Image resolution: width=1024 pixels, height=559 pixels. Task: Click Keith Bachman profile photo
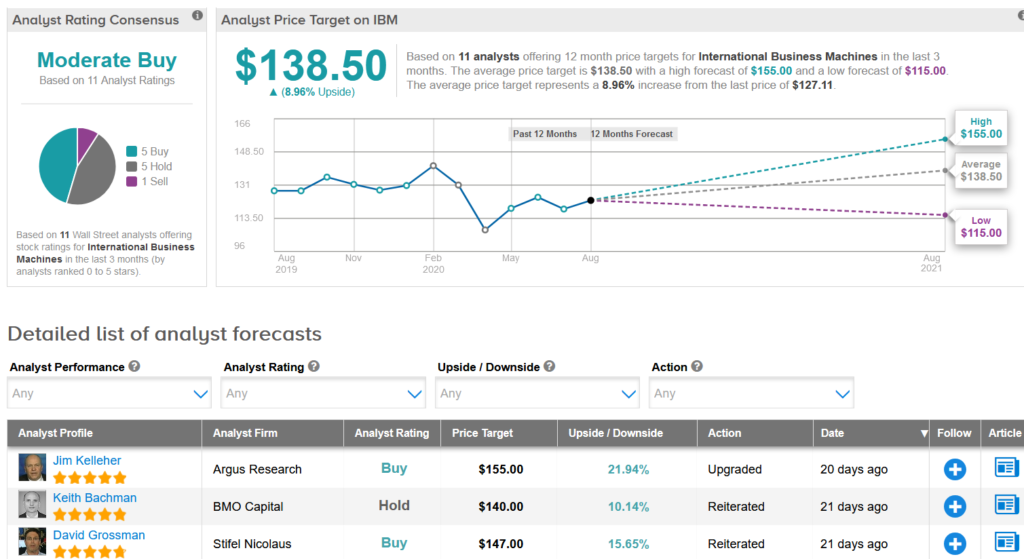click(32, 505)
